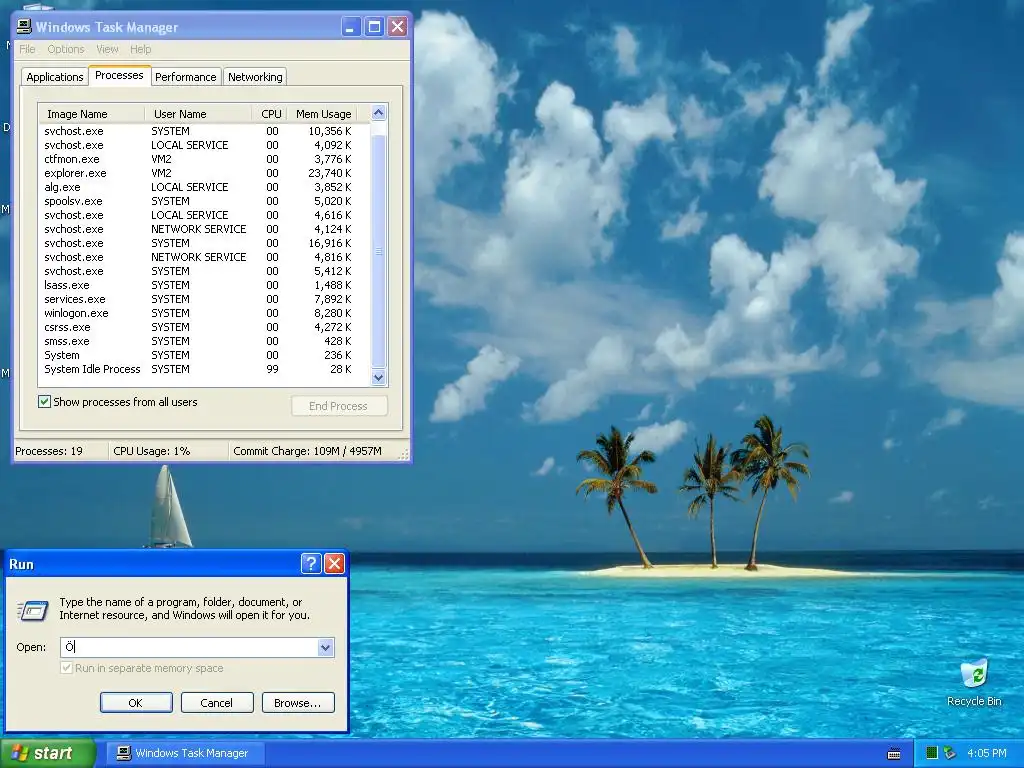
Task: Click the clock showing 4:05 PM
Action: pos(986,753)
